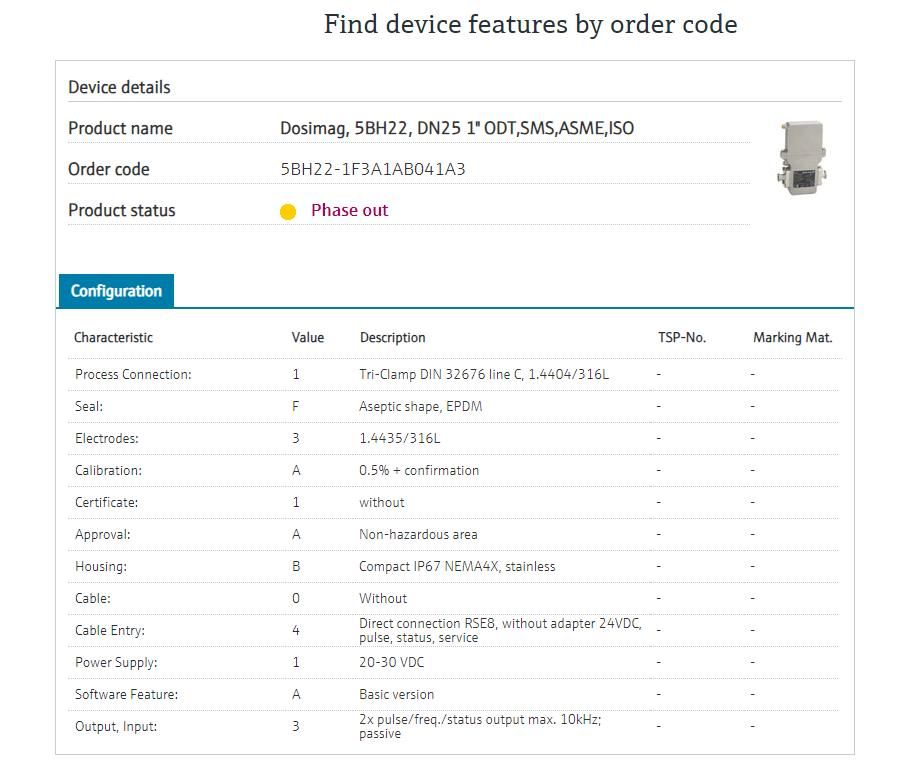Image resolution: width=901 pixels, height=783 pixels.
Task: Click the Tri-Clamp DIN 32676 description
Action: click(484, 374)
